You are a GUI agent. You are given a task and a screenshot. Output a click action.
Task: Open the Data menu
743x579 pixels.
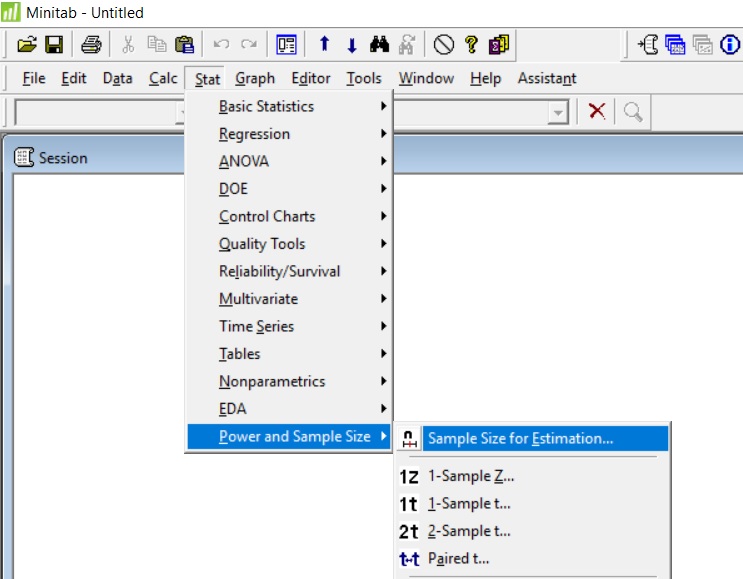tap(118, 78)
